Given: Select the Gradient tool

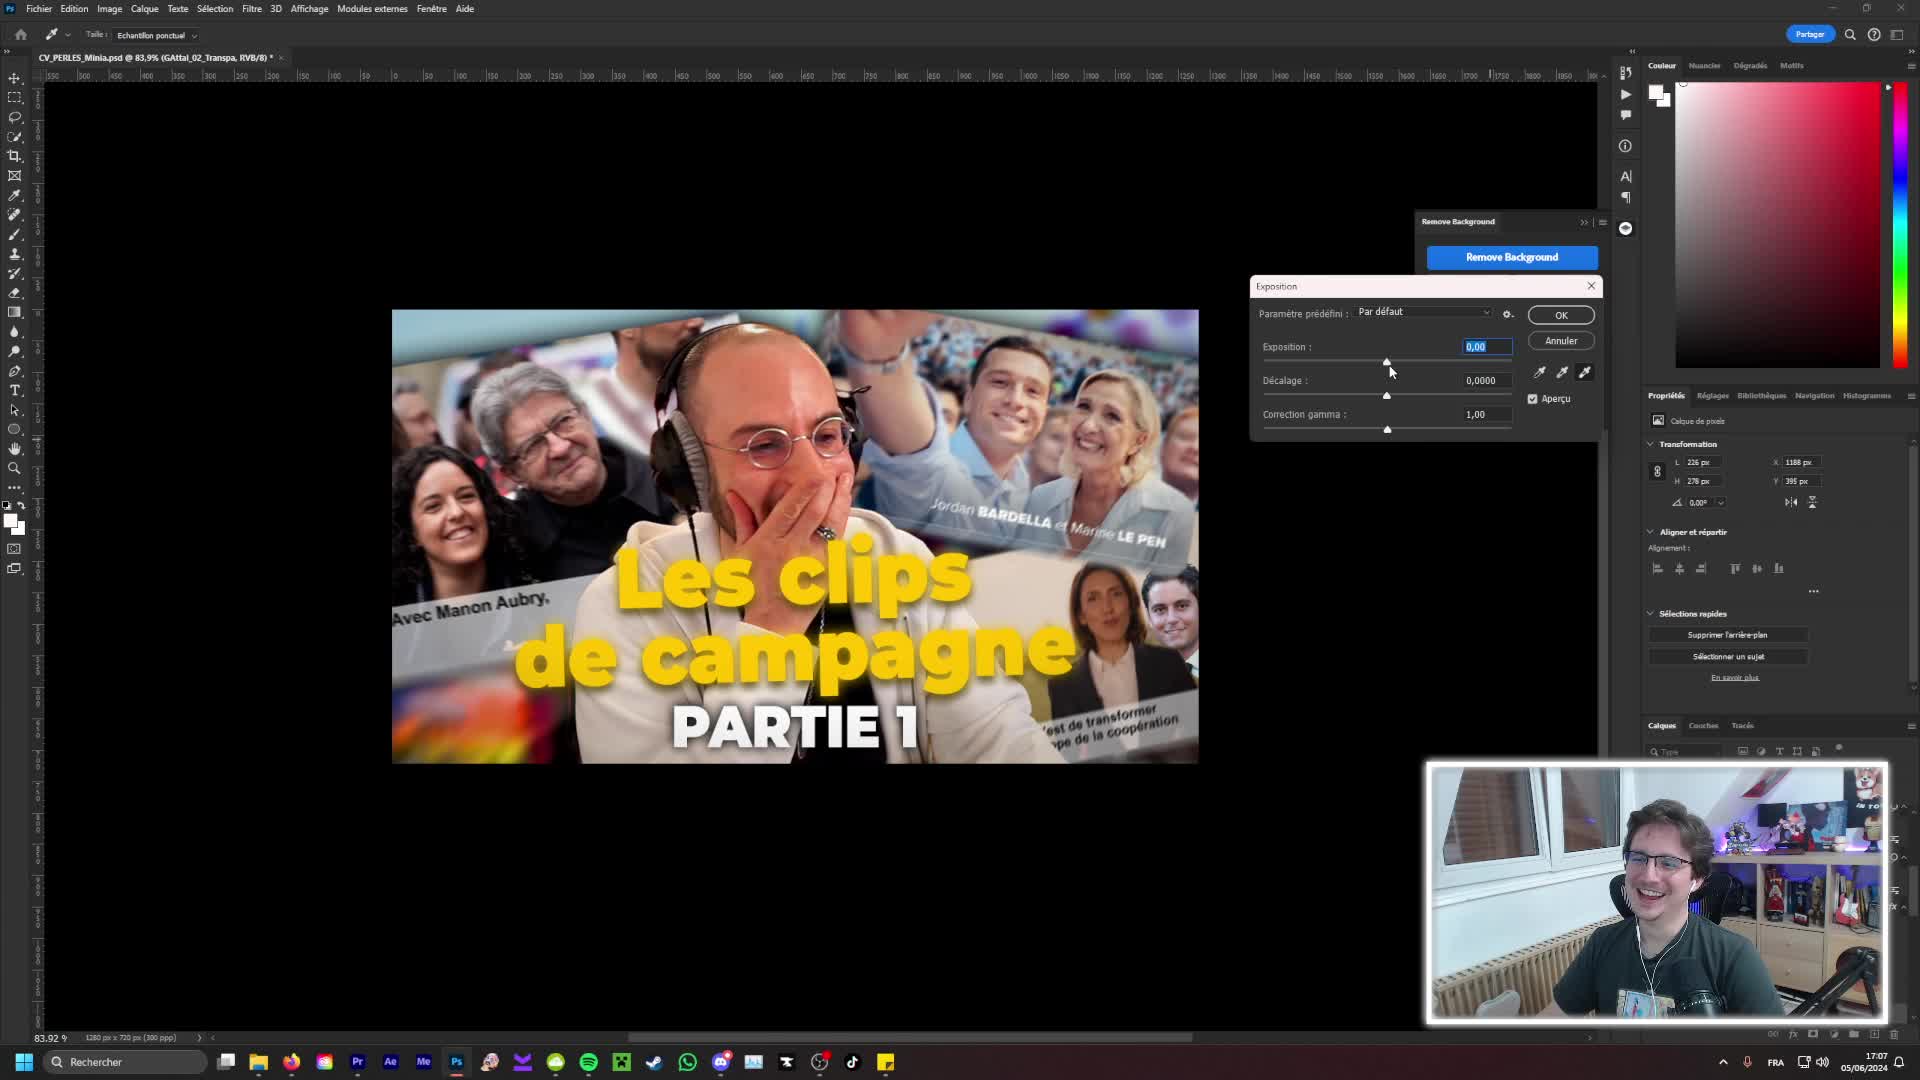Looking at the screenshot, I should 14,312.
